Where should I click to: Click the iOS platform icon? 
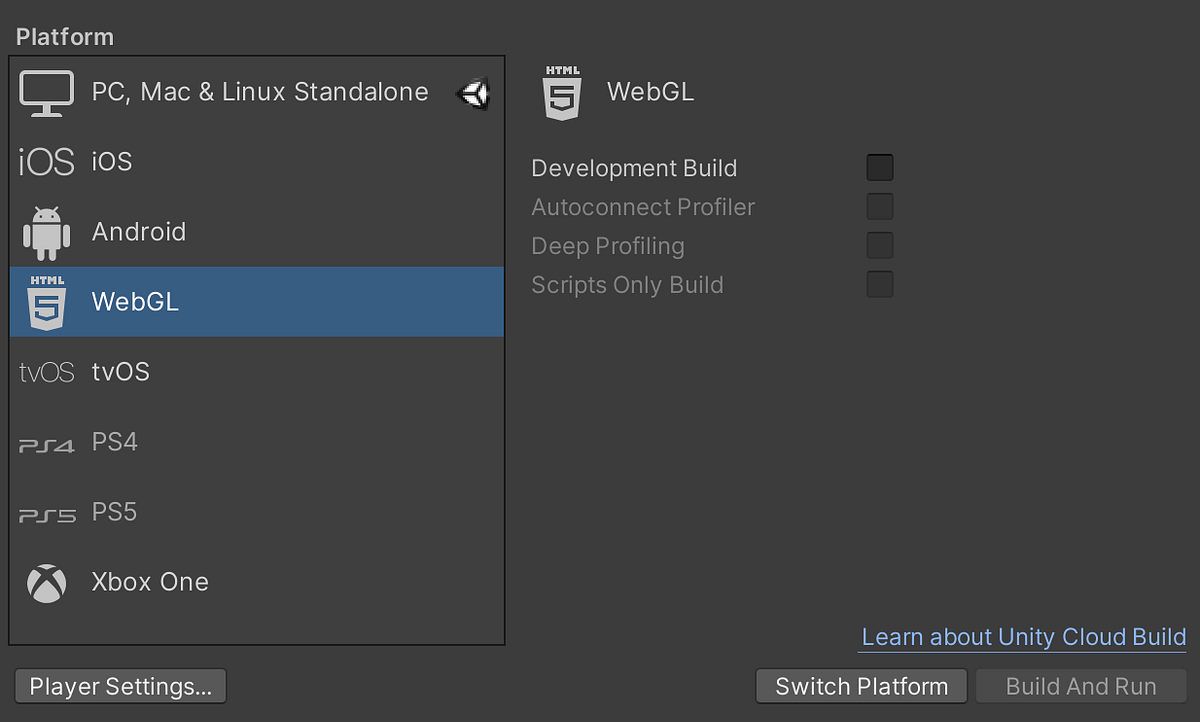click(x=46, y=162)
